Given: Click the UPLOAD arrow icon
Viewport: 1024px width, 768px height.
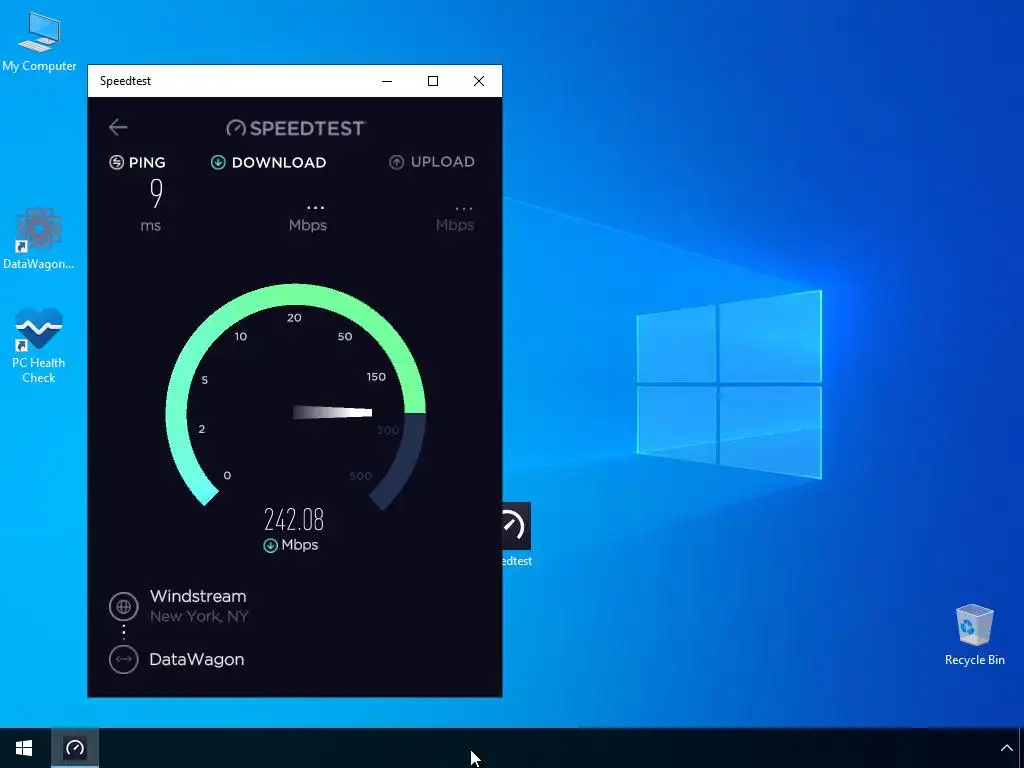Looking at the screenshot, I should (396, 162).
